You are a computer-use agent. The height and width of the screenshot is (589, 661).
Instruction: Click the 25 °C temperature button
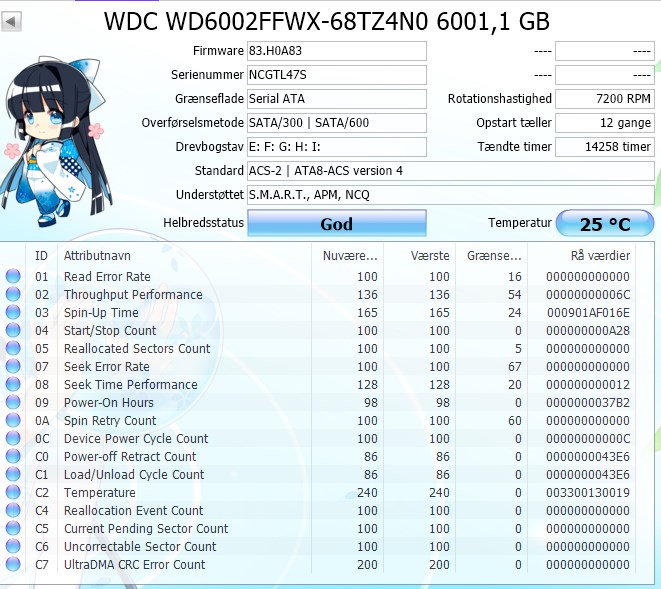(x=605, y=223)
